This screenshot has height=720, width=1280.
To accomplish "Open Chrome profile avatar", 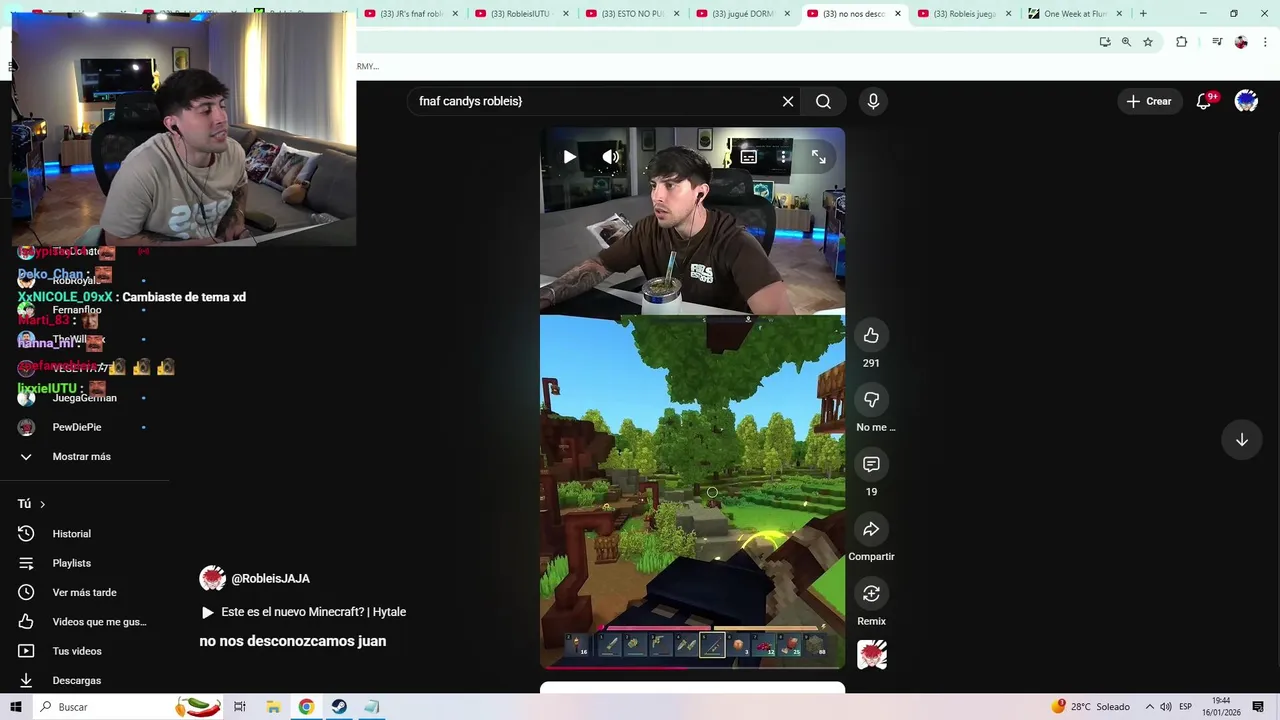I will [x=1241, y=42].
